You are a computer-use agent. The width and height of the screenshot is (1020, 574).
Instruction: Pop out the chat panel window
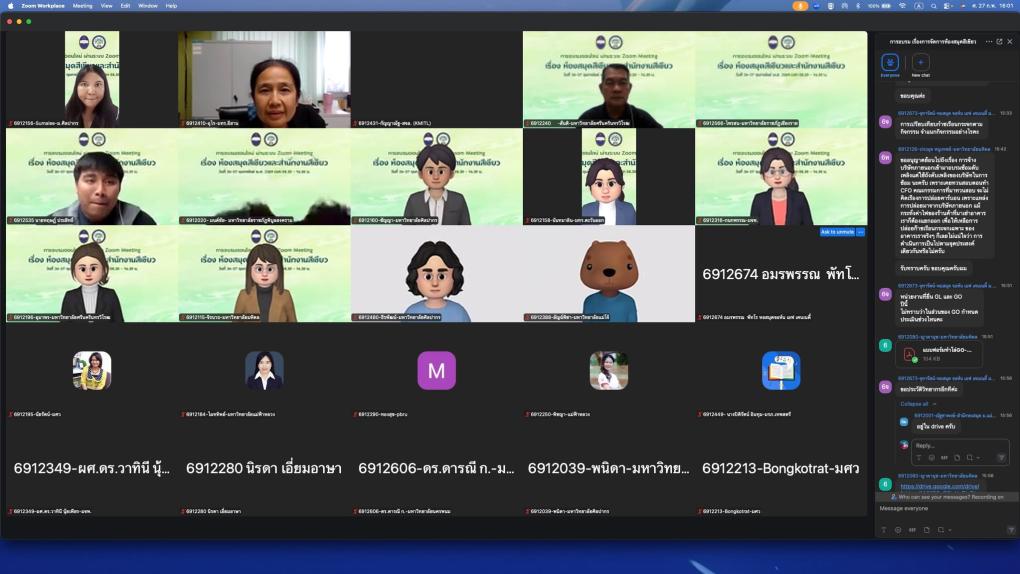click(x=998, y=41)
